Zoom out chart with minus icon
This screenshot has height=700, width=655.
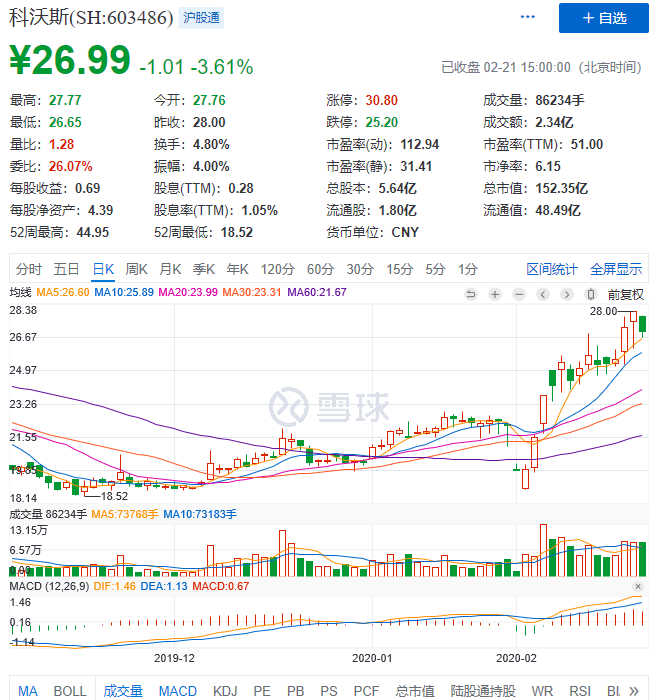point(519,294)
